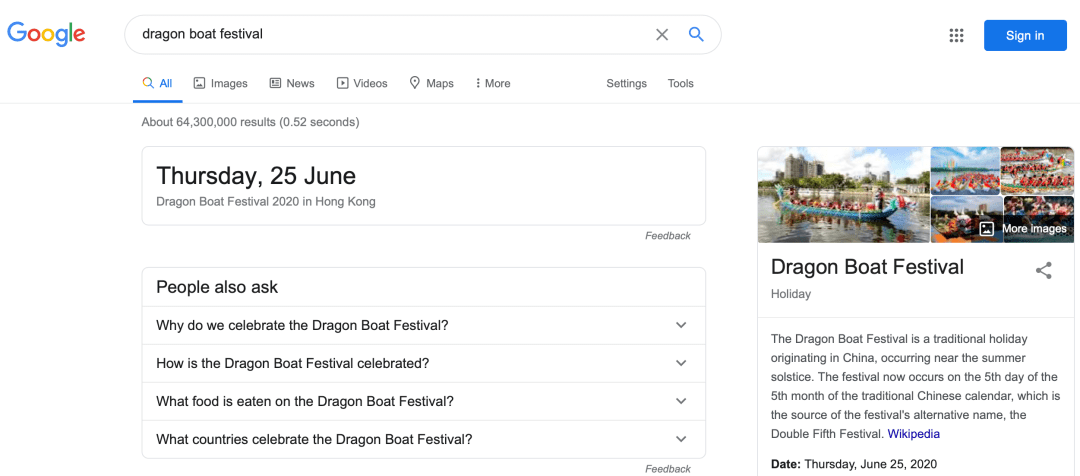Click the Google logo

point(47,34)
